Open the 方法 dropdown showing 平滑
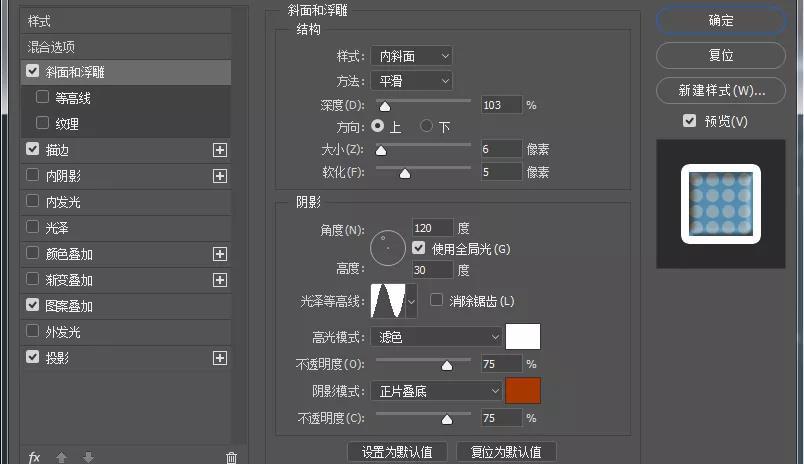The width and height of the screenshot is (804, 464). pos(412,81)
